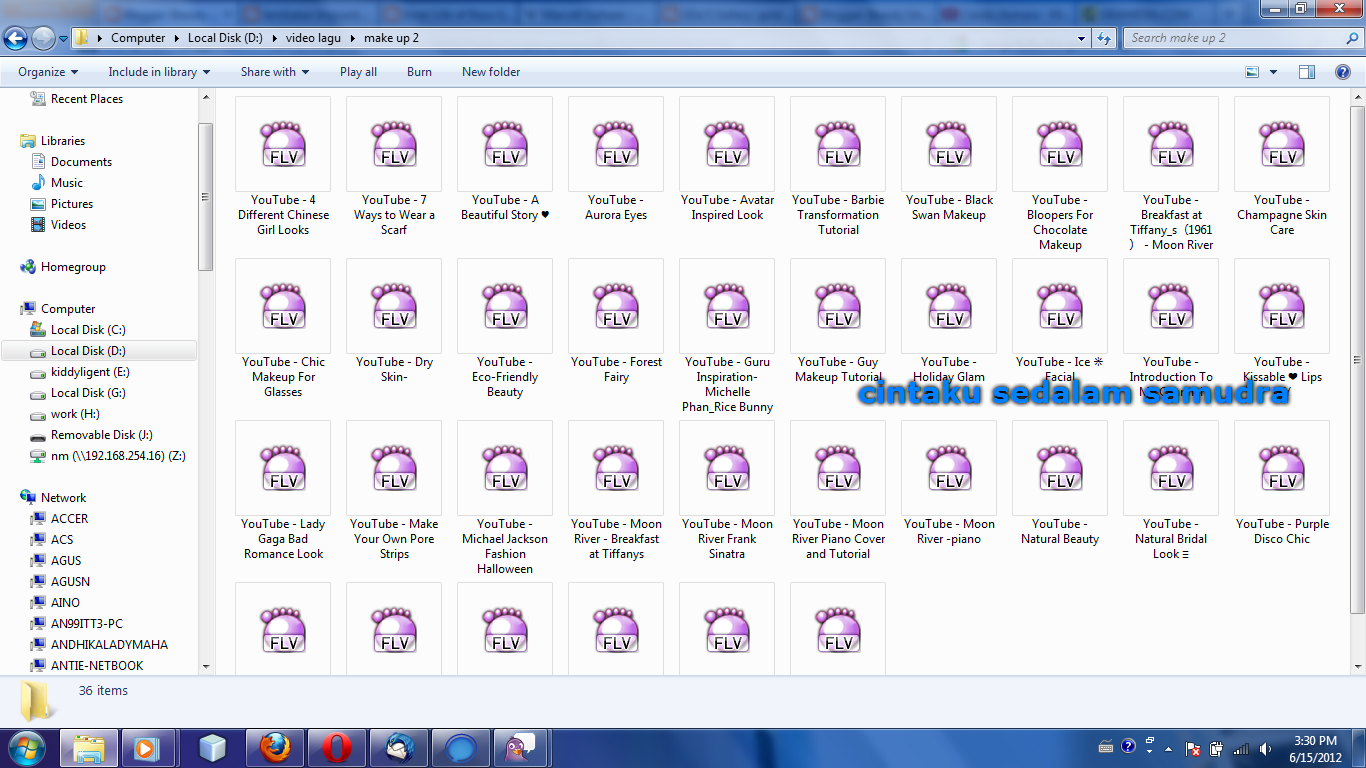Screen dimensions: 1366x768
Task: Open the Opera browser taskbar icon
Action: pyautogui.click(x=336, y=748)
